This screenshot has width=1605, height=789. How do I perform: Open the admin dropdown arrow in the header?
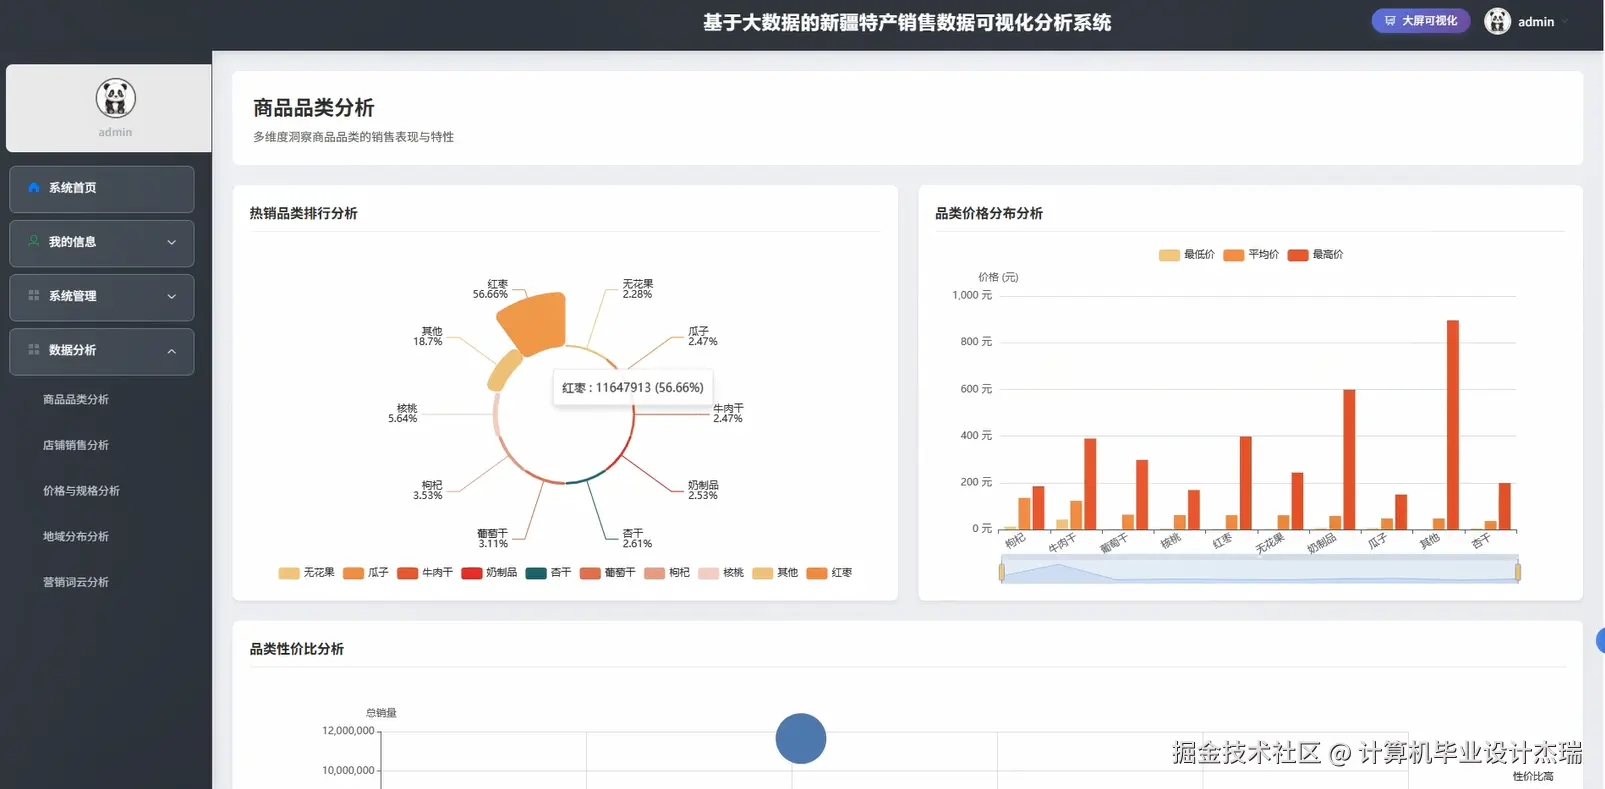click(1565, 22)
